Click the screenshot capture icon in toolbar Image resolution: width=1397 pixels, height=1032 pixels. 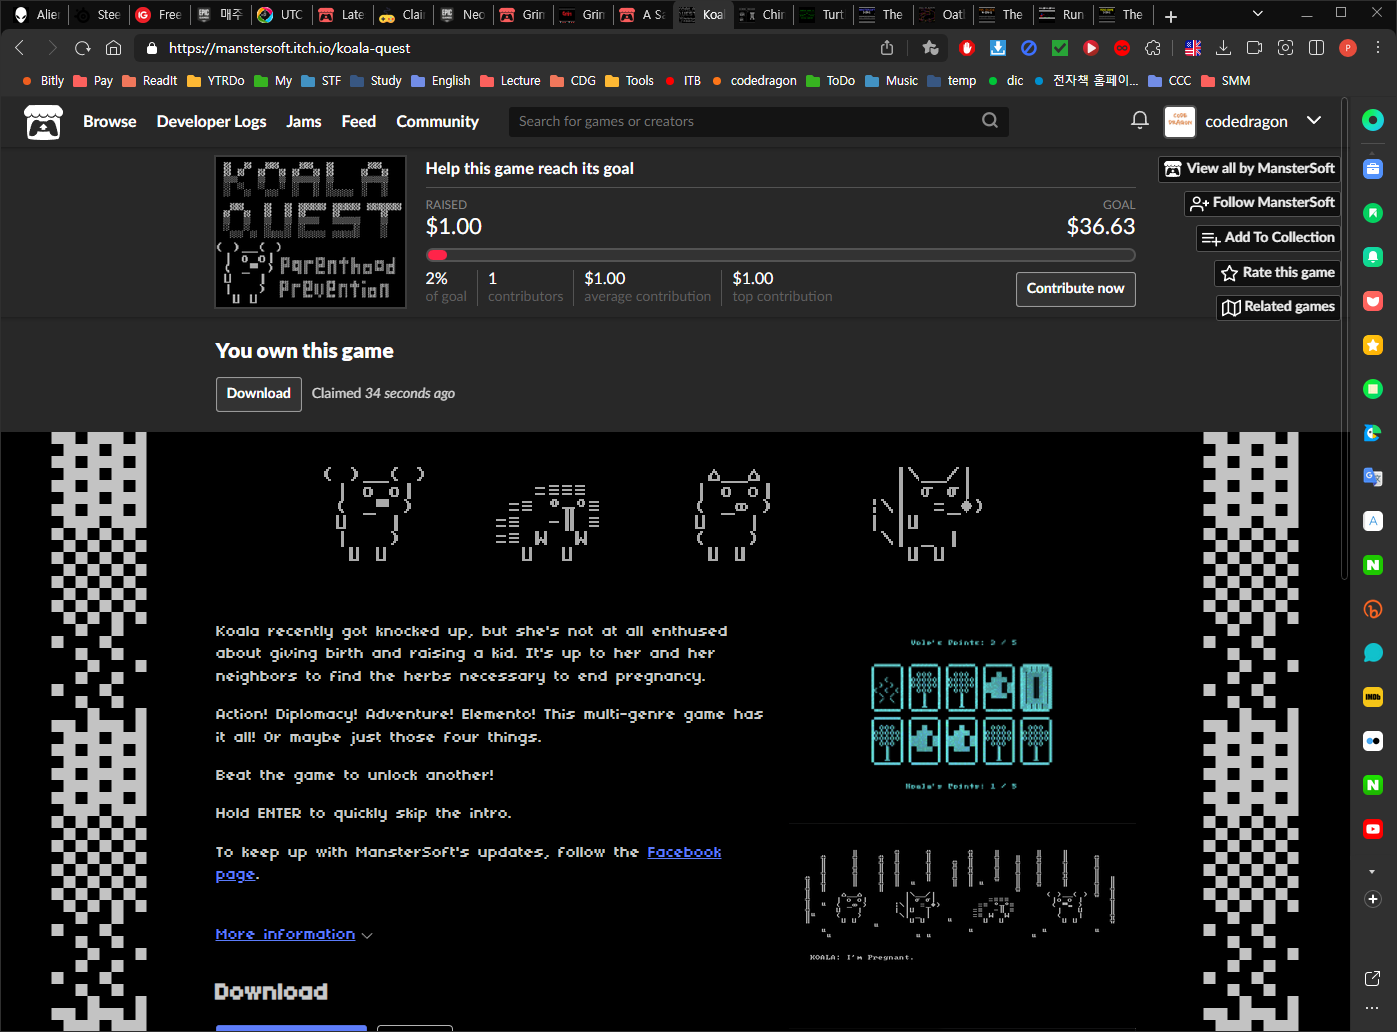click(1286, 48)
